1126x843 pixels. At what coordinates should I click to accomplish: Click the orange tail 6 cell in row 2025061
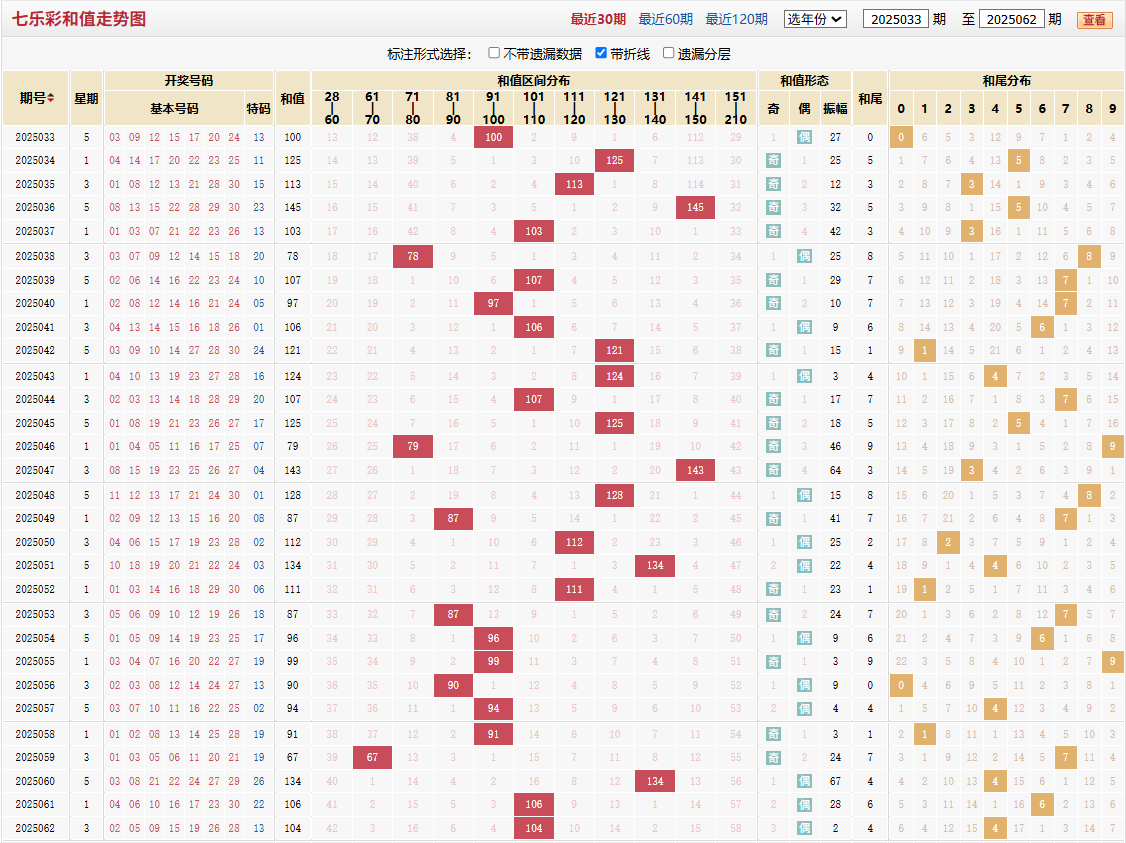click(1042, 805)
